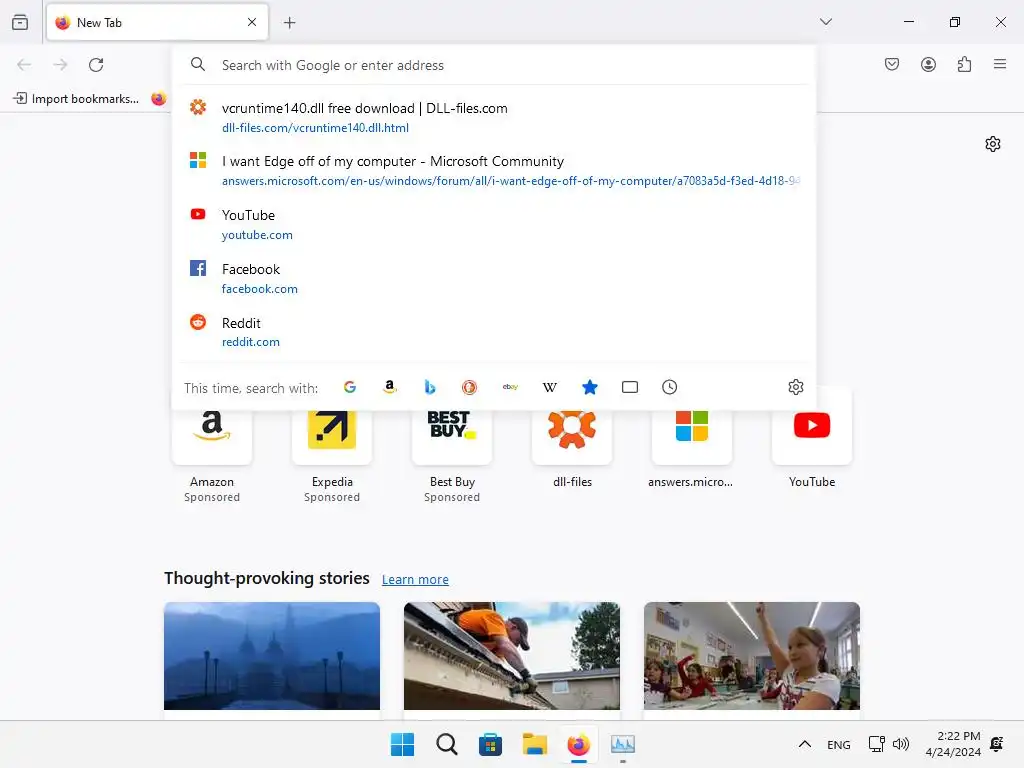Open notifications bell in tray
1024x768 pixels.
997,744
